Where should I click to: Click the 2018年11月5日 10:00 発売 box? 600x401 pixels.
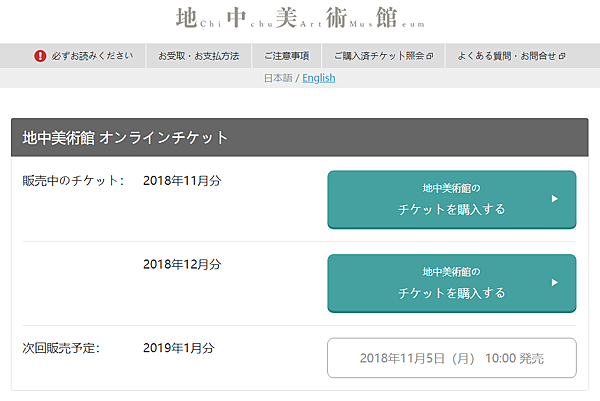451,358
